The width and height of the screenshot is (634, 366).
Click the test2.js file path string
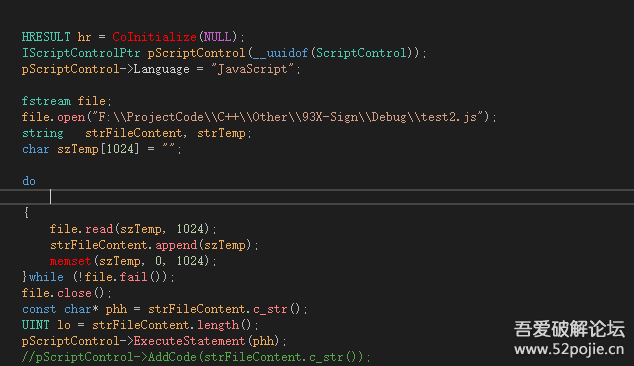(x=287, y=117)
